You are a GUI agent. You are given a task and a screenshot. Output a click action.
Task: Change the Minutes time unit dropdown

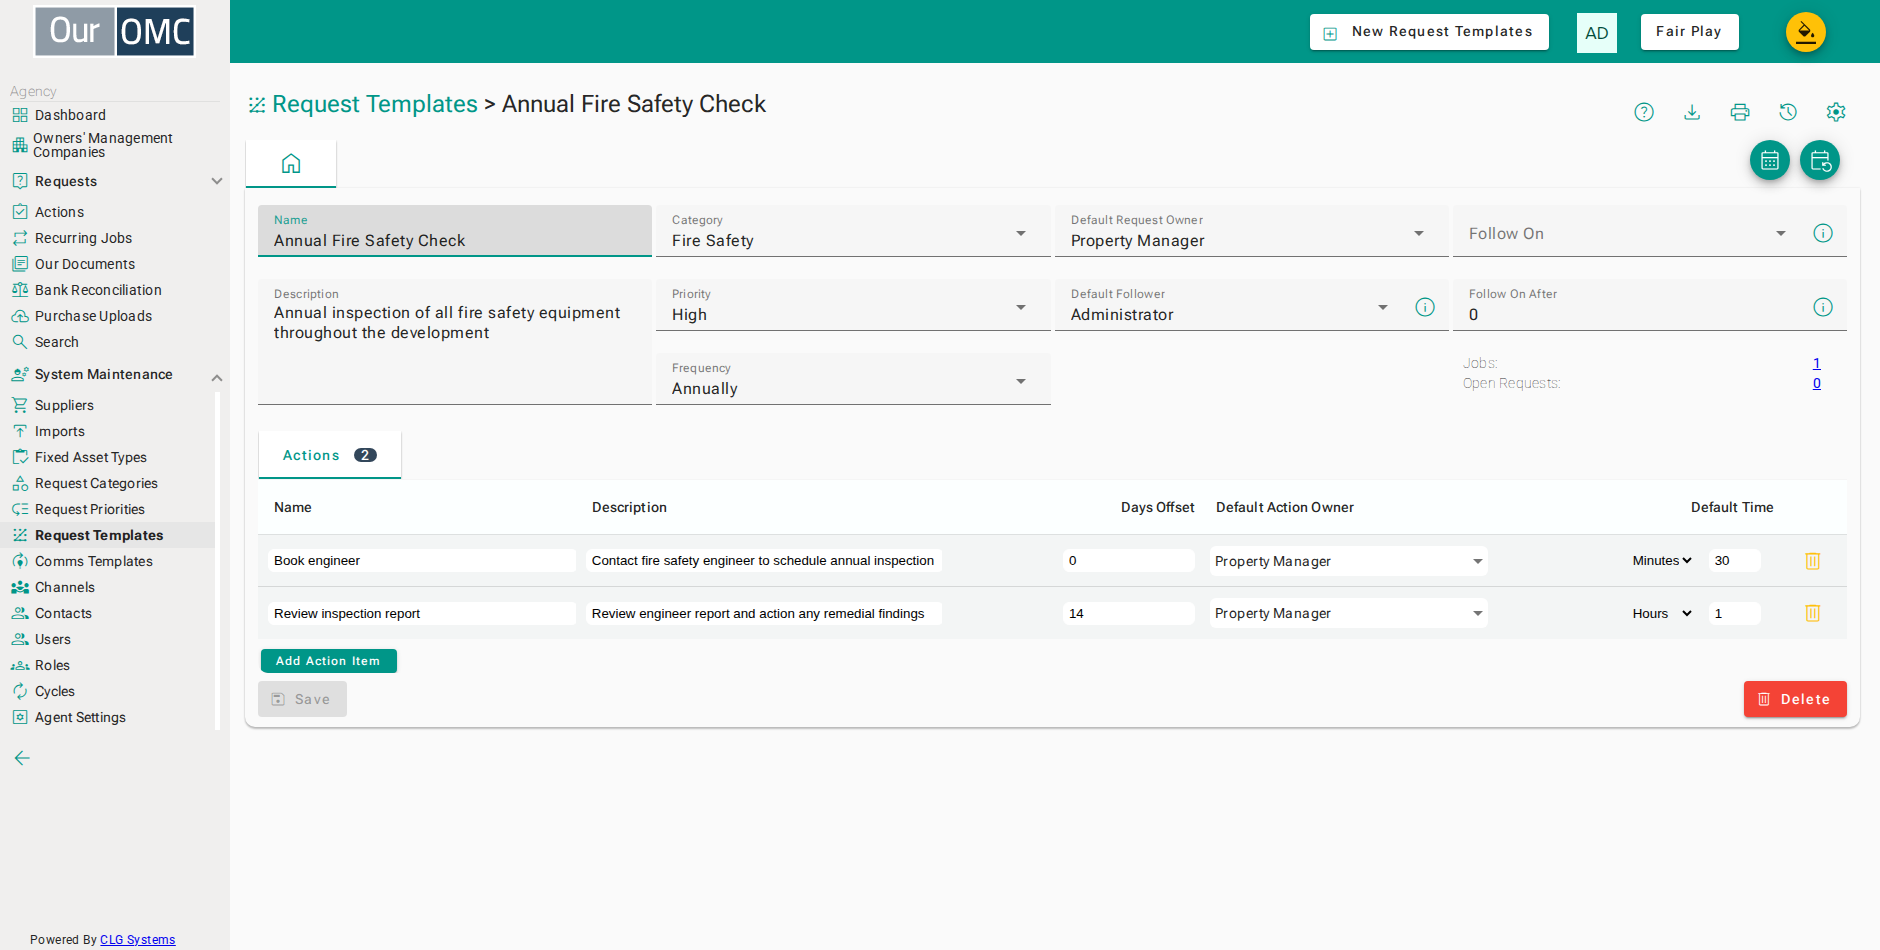point(1662,561)
